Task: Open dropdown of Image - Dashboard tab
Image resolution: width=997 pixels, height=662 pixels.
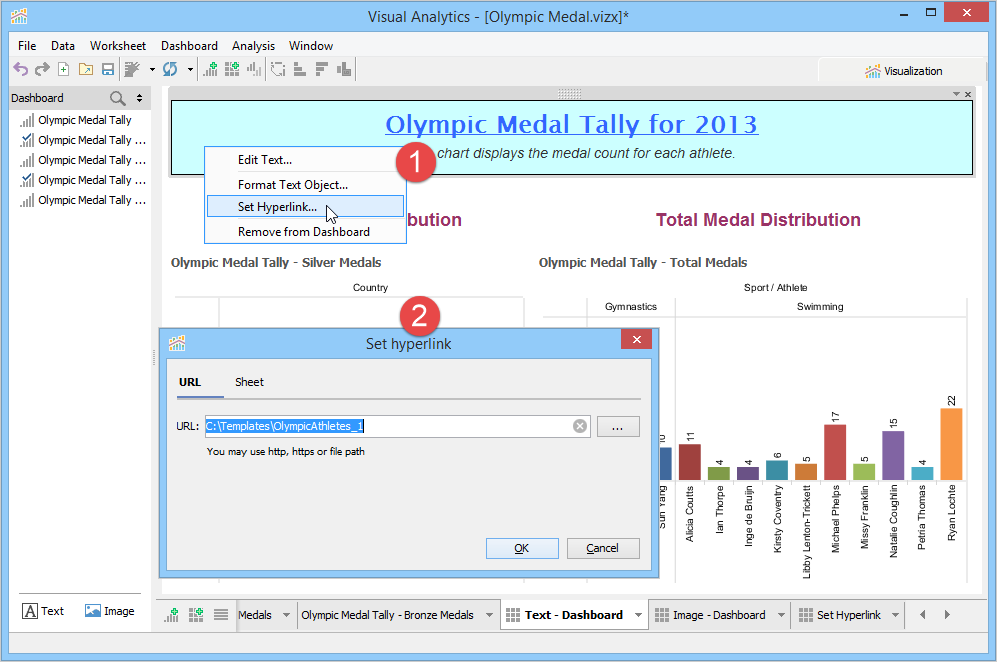Action: (x=781, y=615)
